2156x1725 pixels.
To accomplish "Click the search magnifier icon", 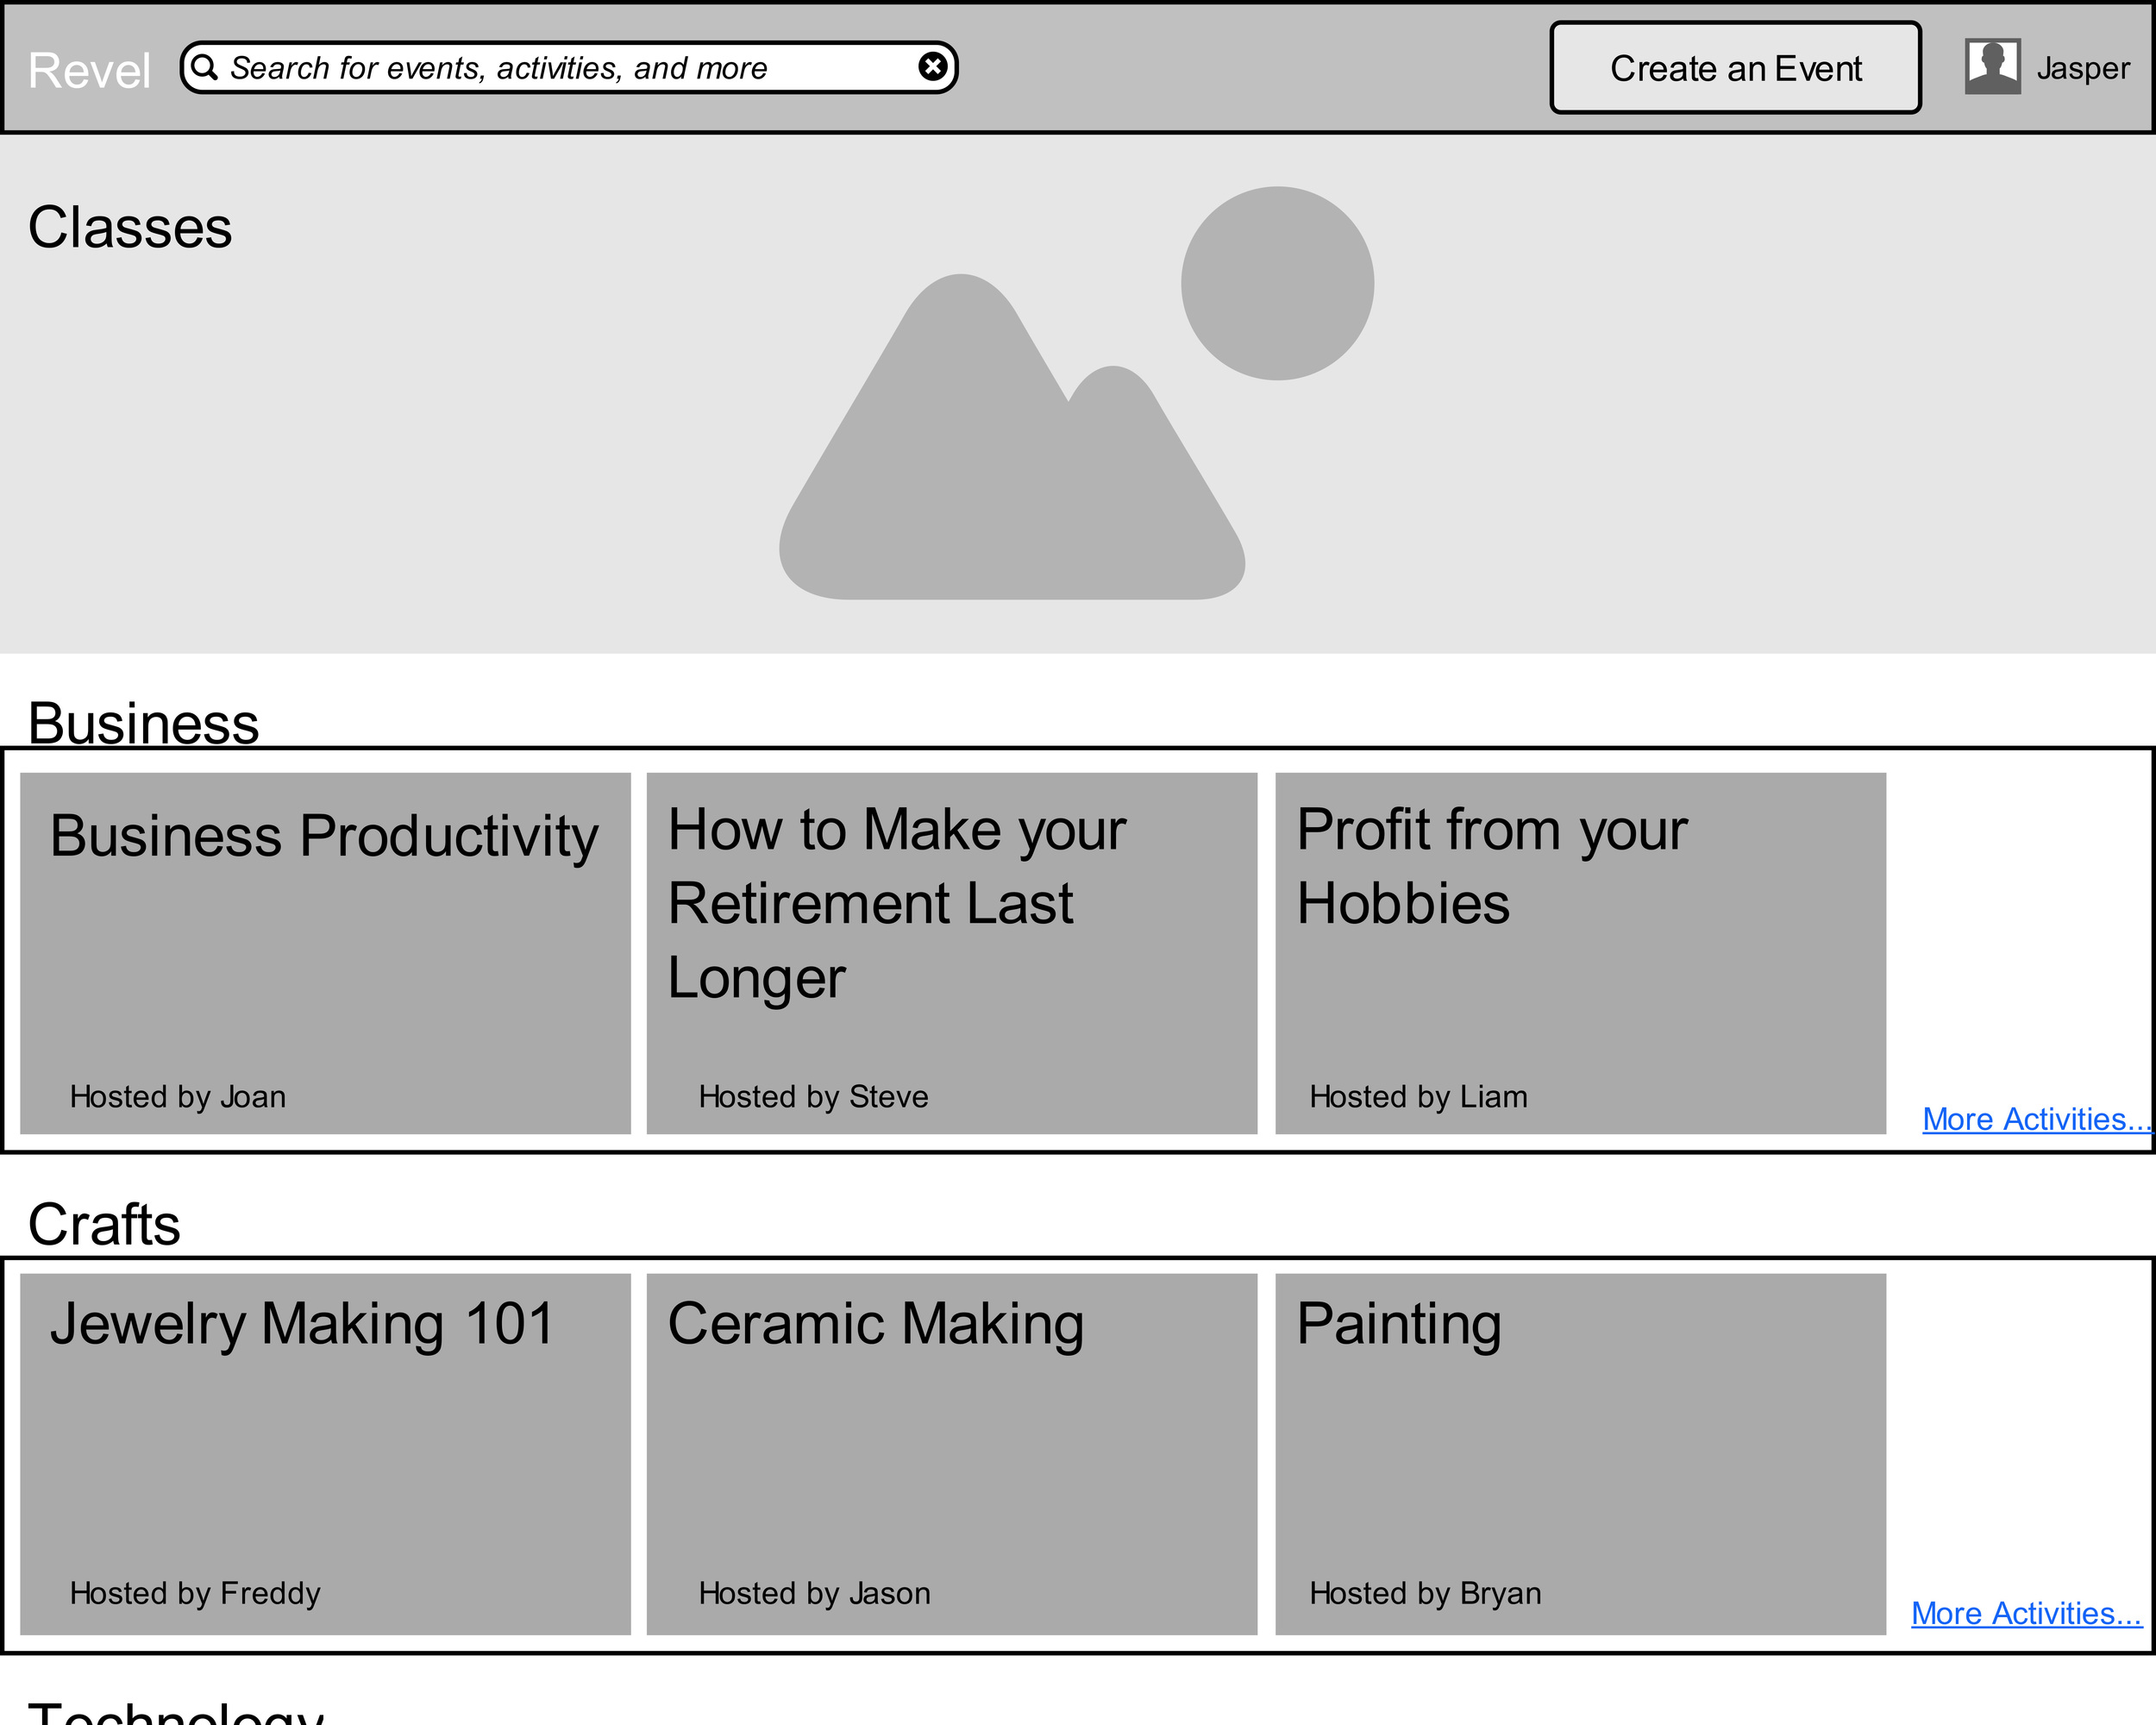I will (204, 67).
